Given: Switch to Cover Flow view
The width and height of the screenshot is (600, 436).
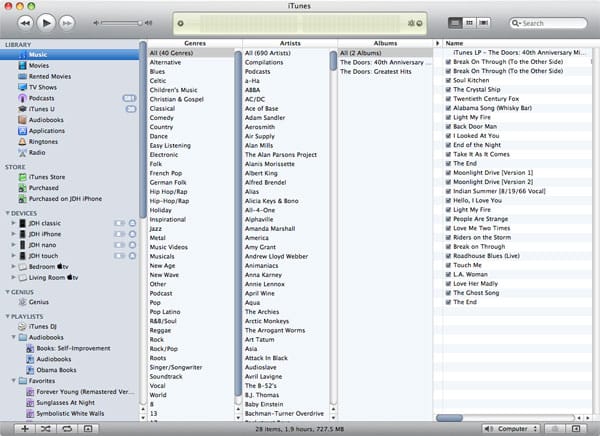Looking at the screenshot, I should pyautogui.click(x=483, y=23).
